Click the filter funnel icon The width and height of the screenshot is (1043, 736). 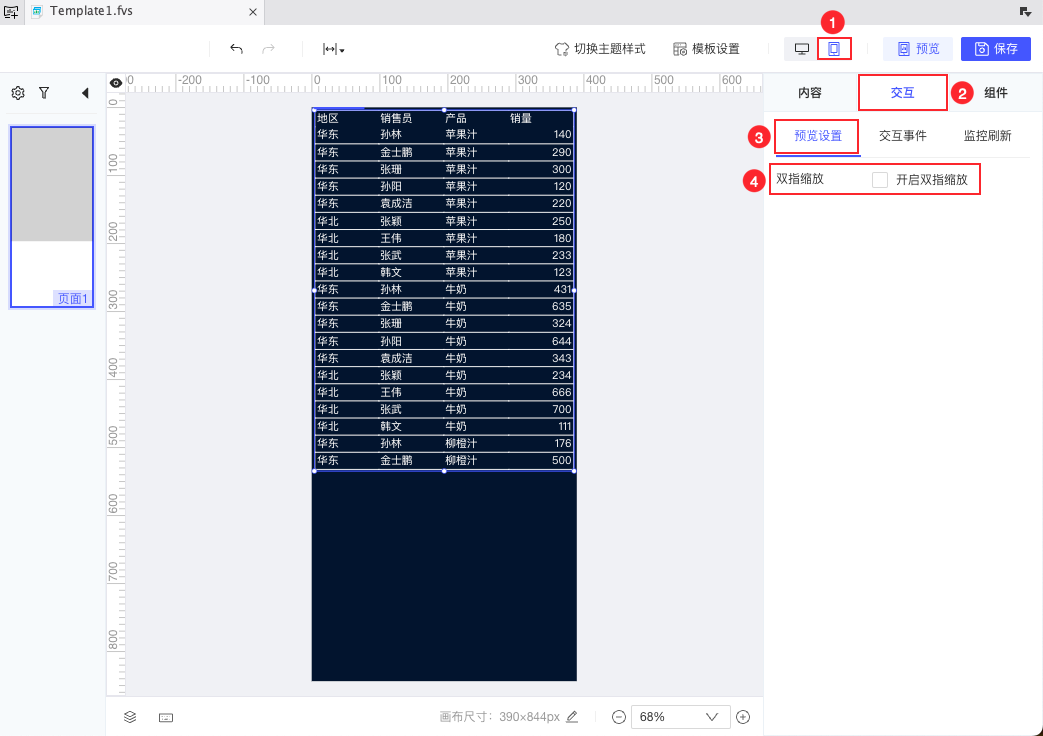click(x=44, y=93)
